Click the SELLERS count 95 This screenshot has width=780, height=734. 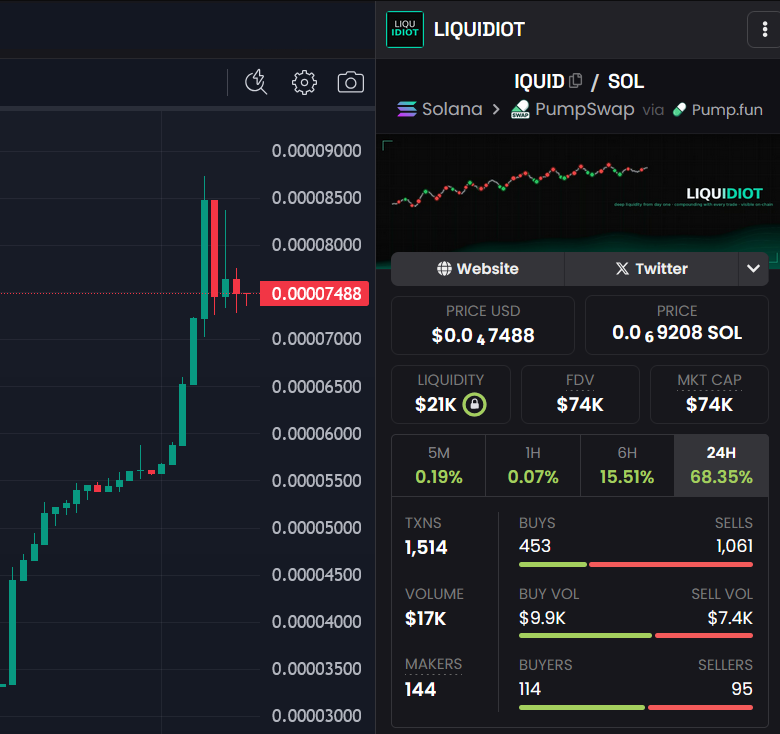(742, 689)
